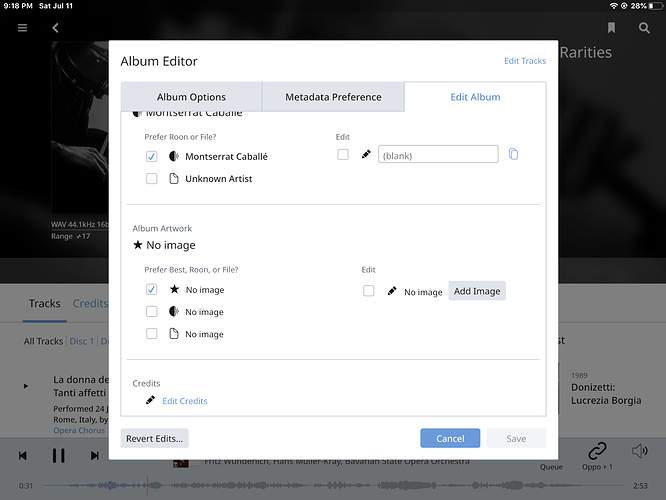Viewport: 666px width, 500px height.
Task: Click the pencil icon next to blank field
Action: tap(366, 154)
